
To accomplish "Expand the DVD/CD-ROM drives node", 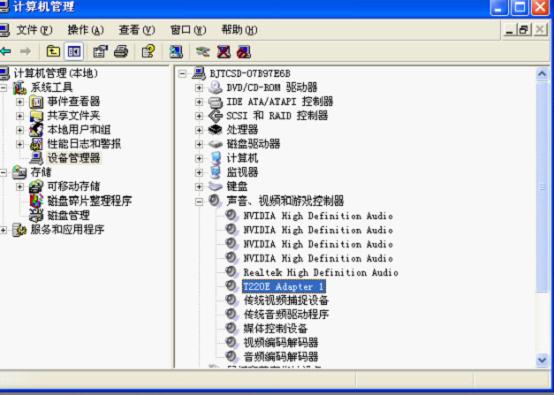I will pyautogui.click(x=199, y=87).
